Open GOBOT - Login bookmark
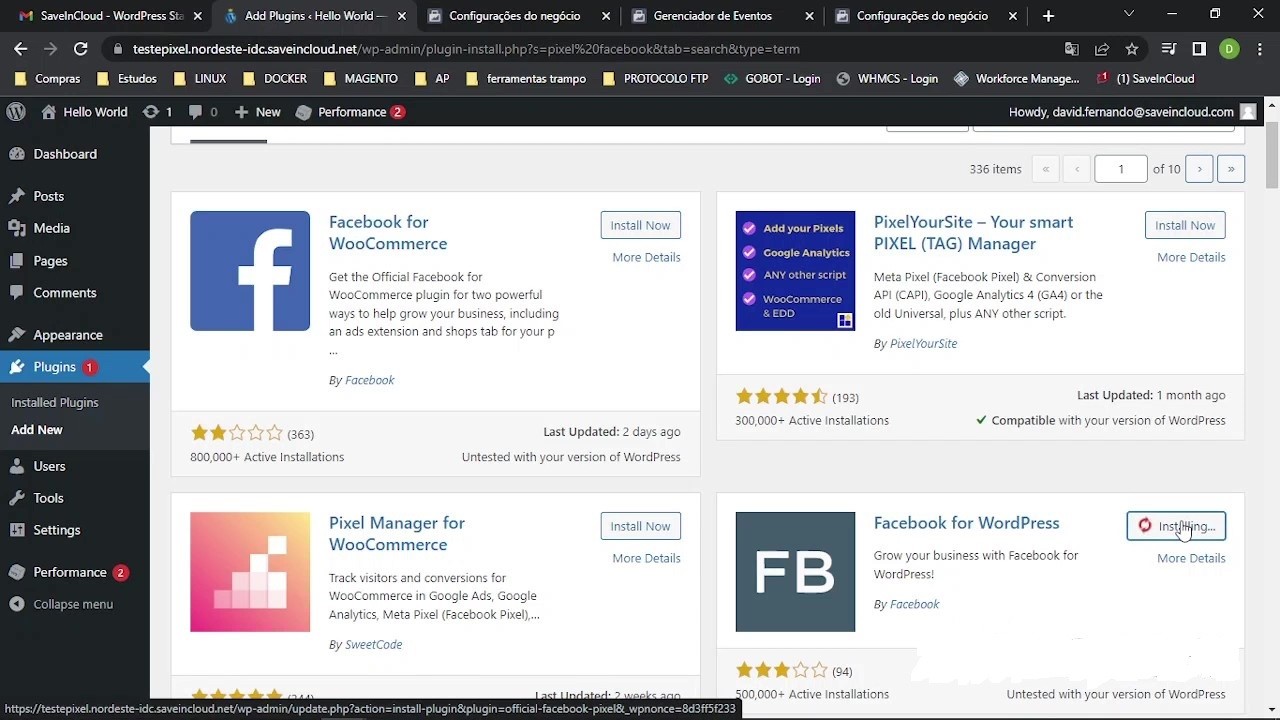The height and width of the screenshot is (720, 1280). click(x=772, y=78)
